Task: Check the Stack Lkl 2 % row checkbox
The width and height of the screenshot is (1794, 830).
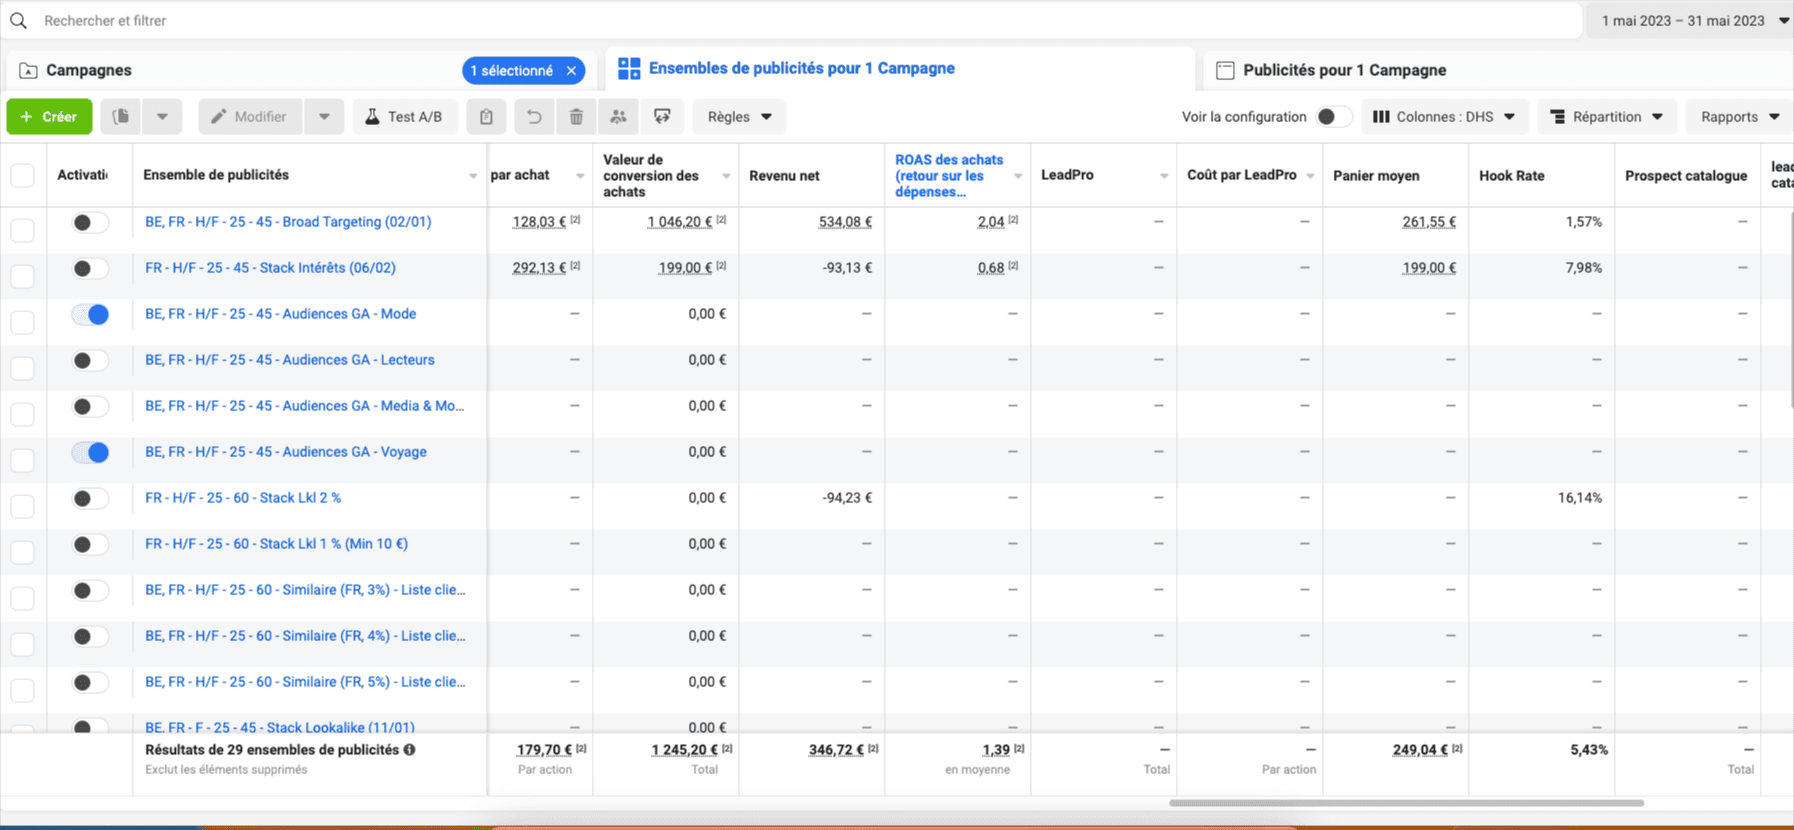Action: click(x=22, y=505)
